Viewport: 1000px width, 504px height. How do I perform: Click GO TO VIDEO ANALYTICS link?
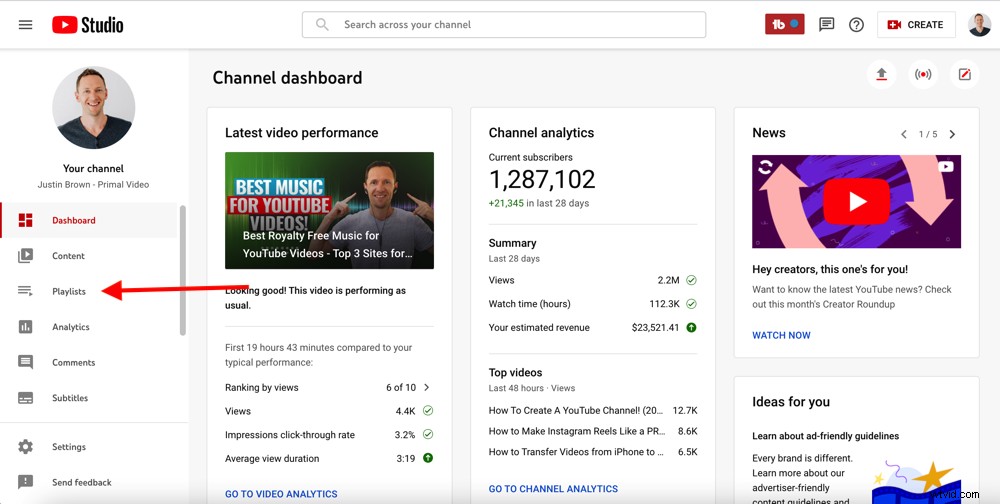281,494
